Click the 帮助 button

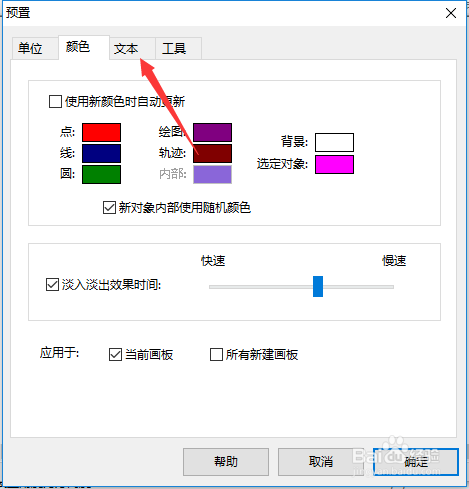226,462
